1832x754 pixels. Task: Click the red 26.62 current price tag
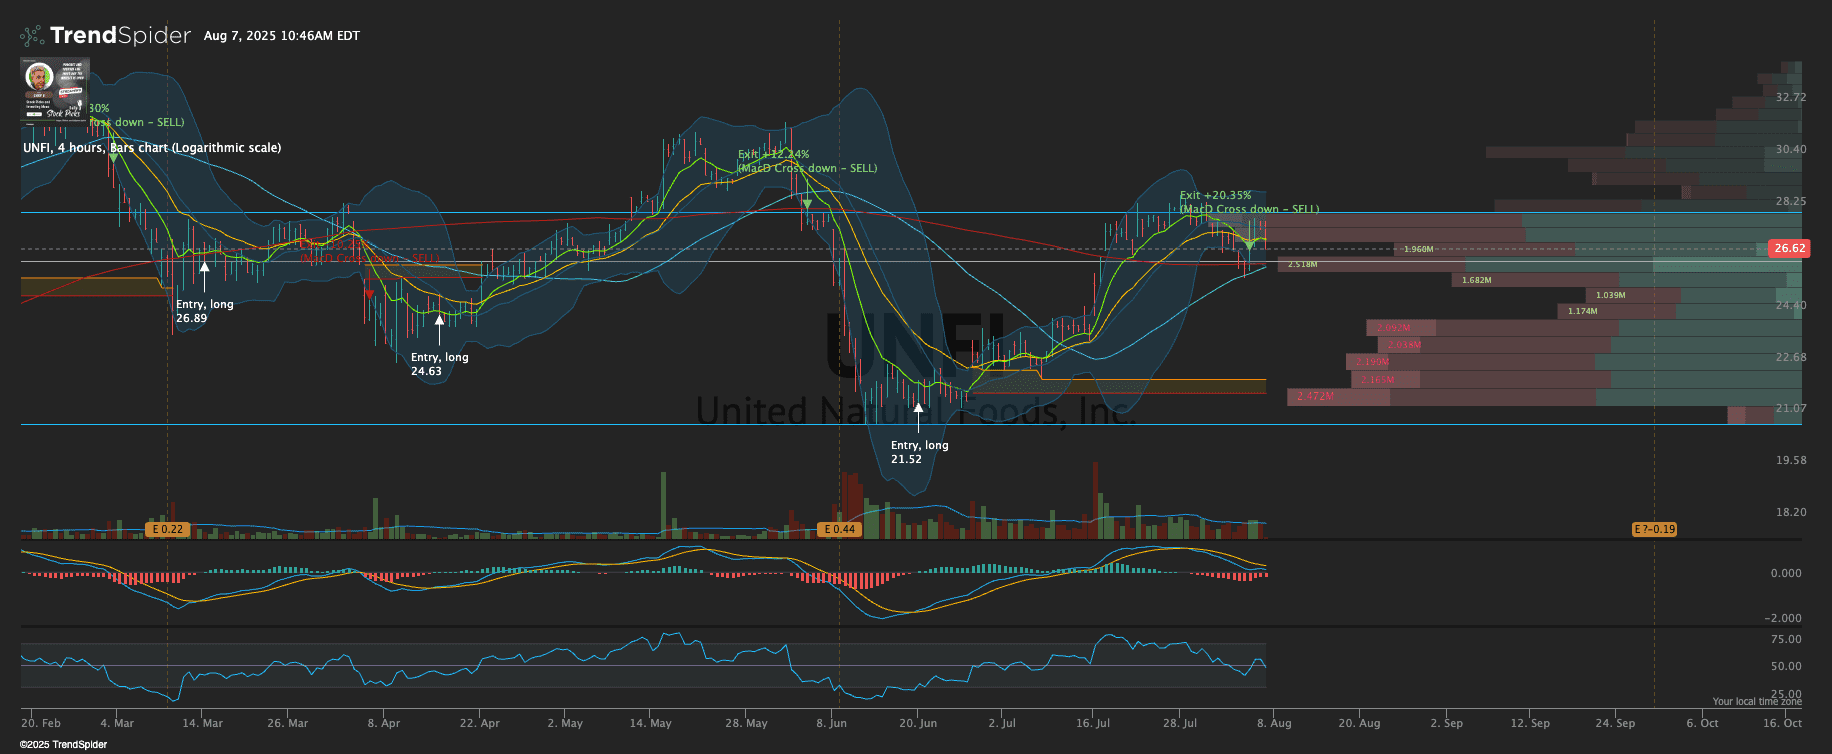(x=1789, y=248)
